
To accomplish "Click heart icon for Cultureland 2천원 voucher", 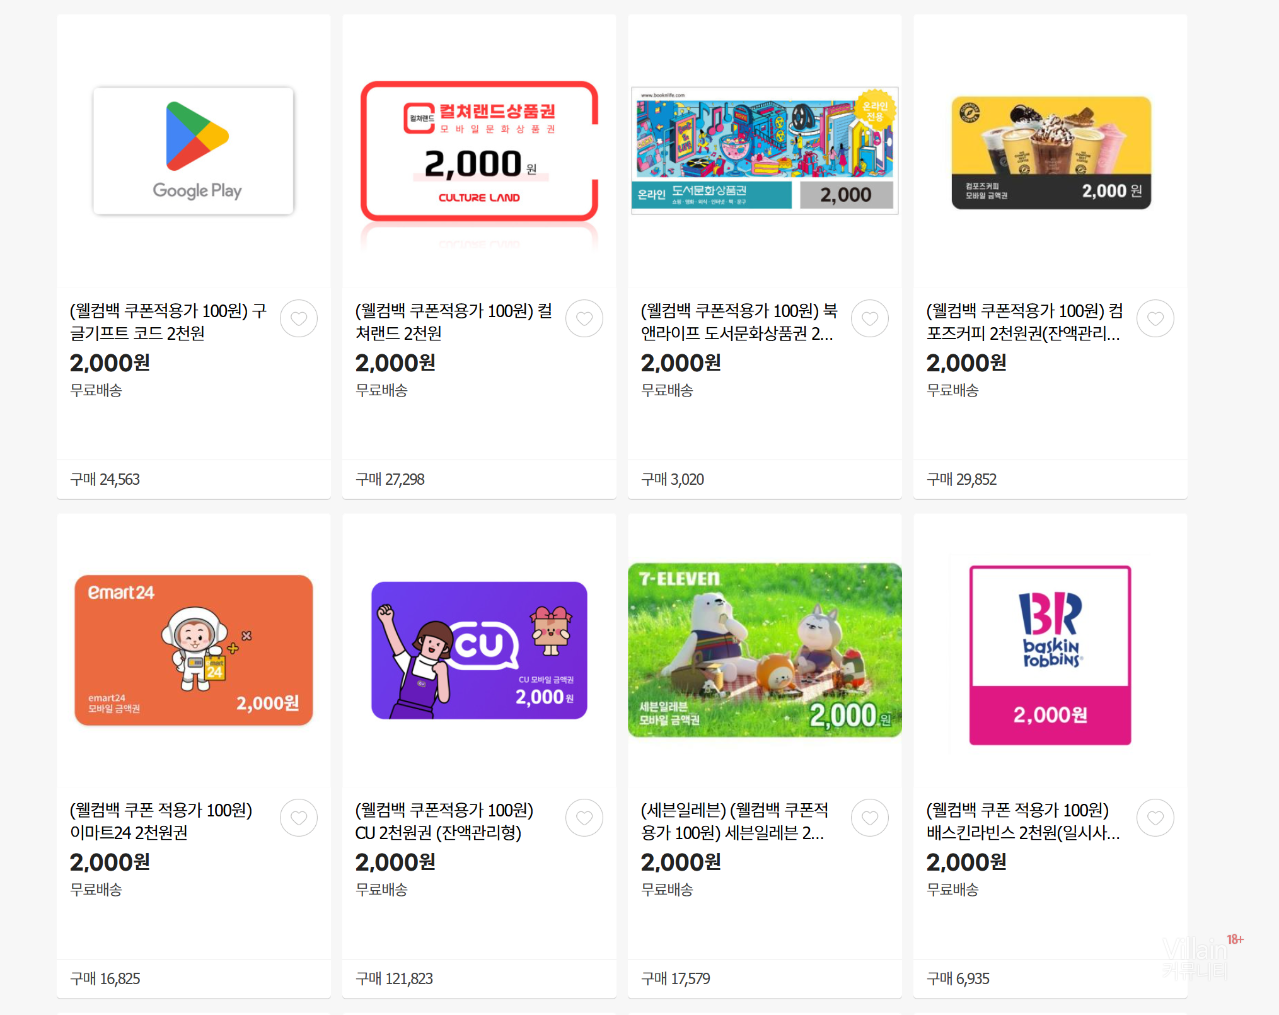I will click(x=584, y=319).
